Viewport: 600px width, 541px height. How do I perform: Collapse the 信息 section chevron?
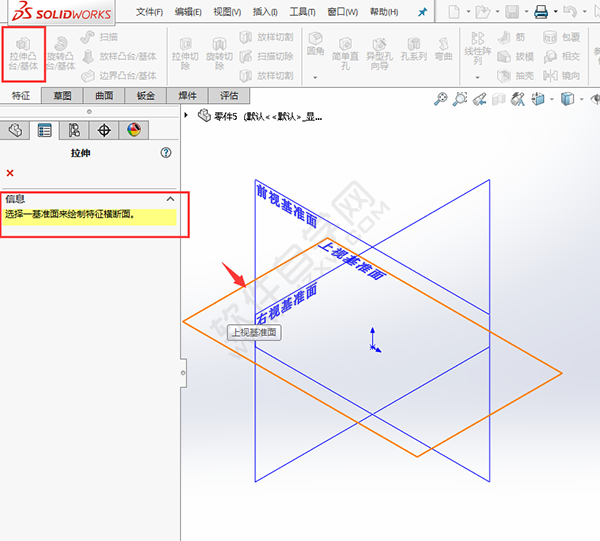(170, 199)
